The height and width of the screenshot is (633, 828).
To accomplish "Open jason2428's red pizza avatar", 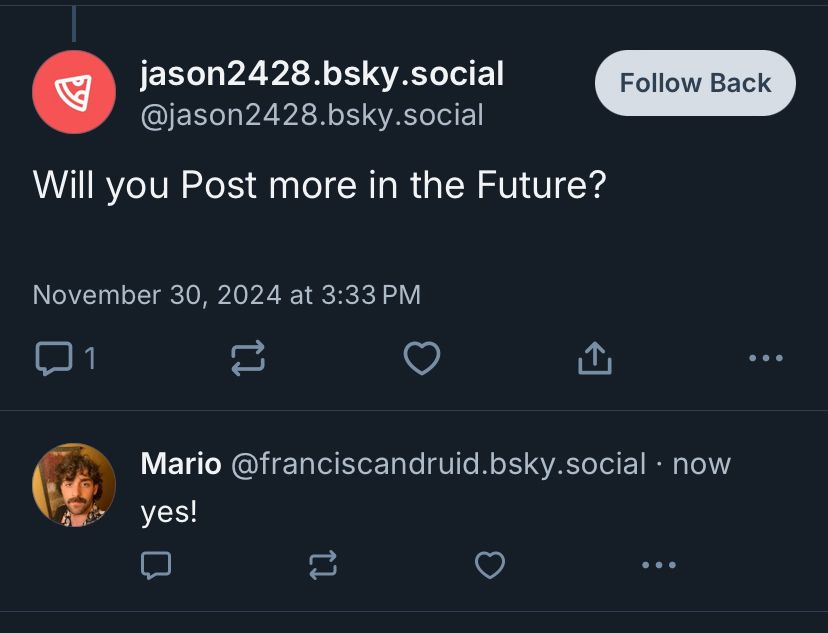I will tap(74, 92).
